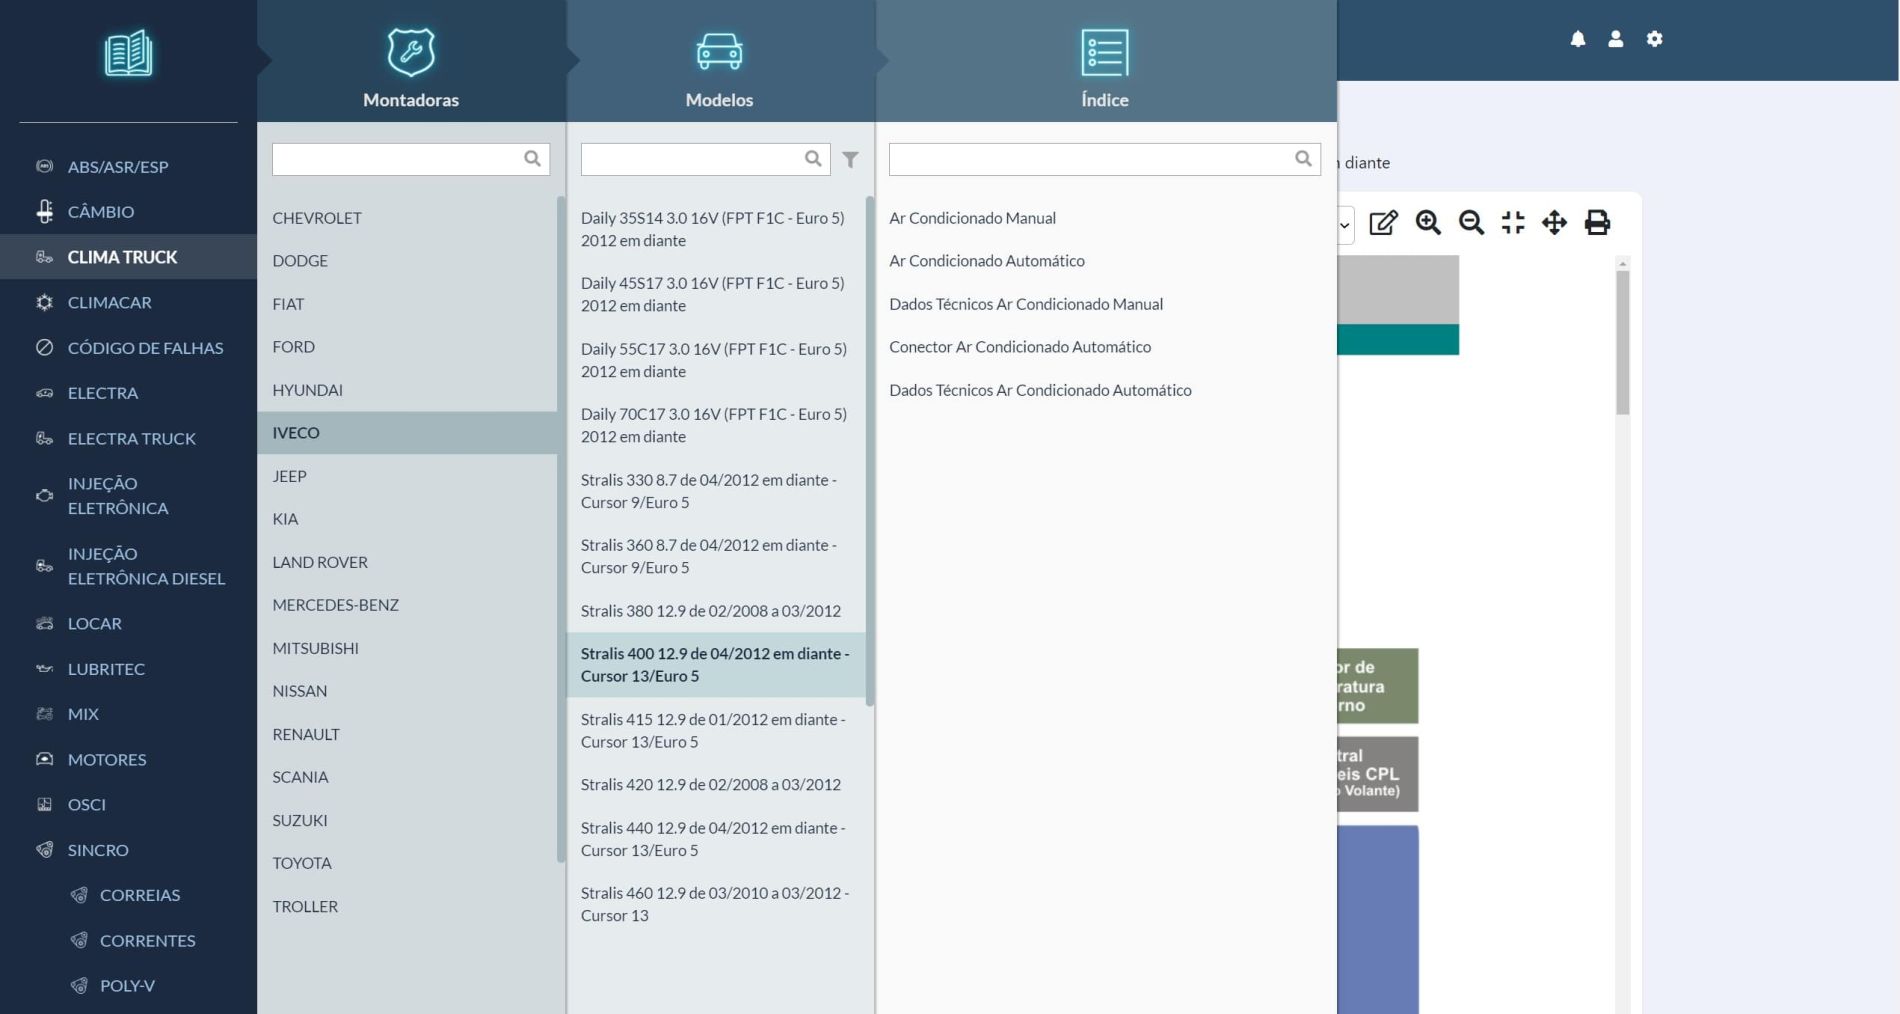Open the models filter funnel
This screenshot has width=1900, height=1014.
click(850, 160)
